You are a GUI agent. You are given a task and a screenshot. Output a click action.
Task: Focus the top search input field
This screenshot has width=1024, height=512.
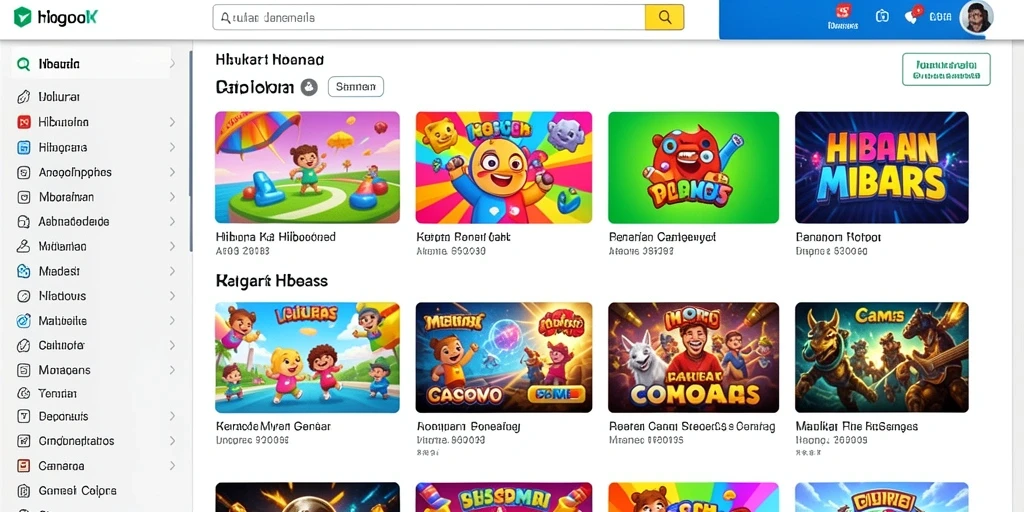[429, 18]
